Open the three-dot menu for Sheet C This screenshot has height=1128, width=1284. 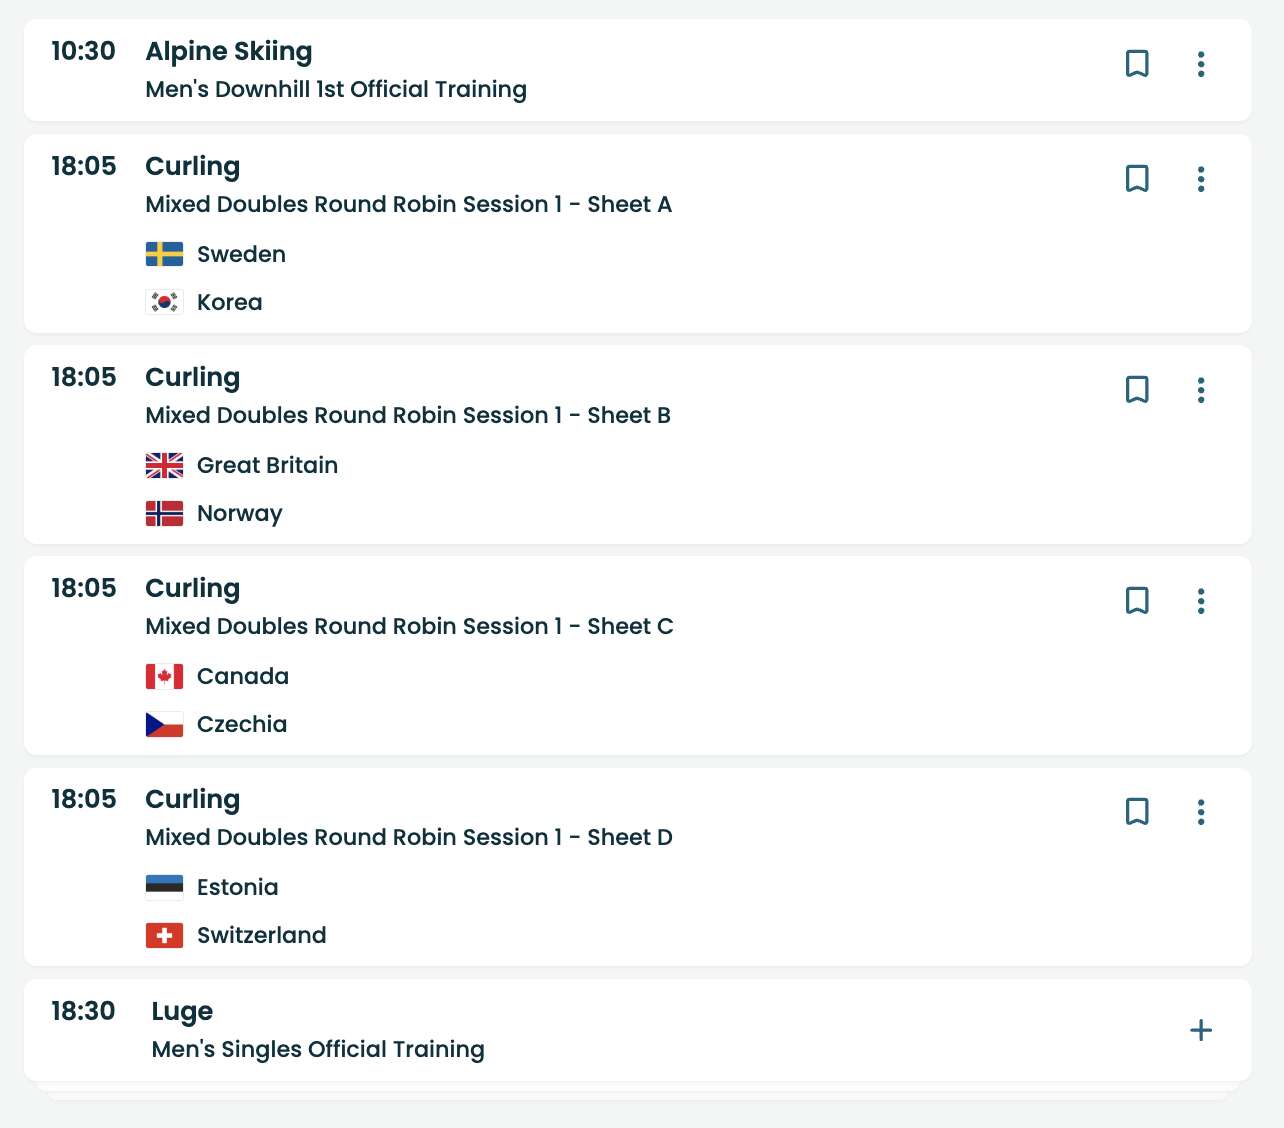pyautogui.click(x=1201, y=601)
